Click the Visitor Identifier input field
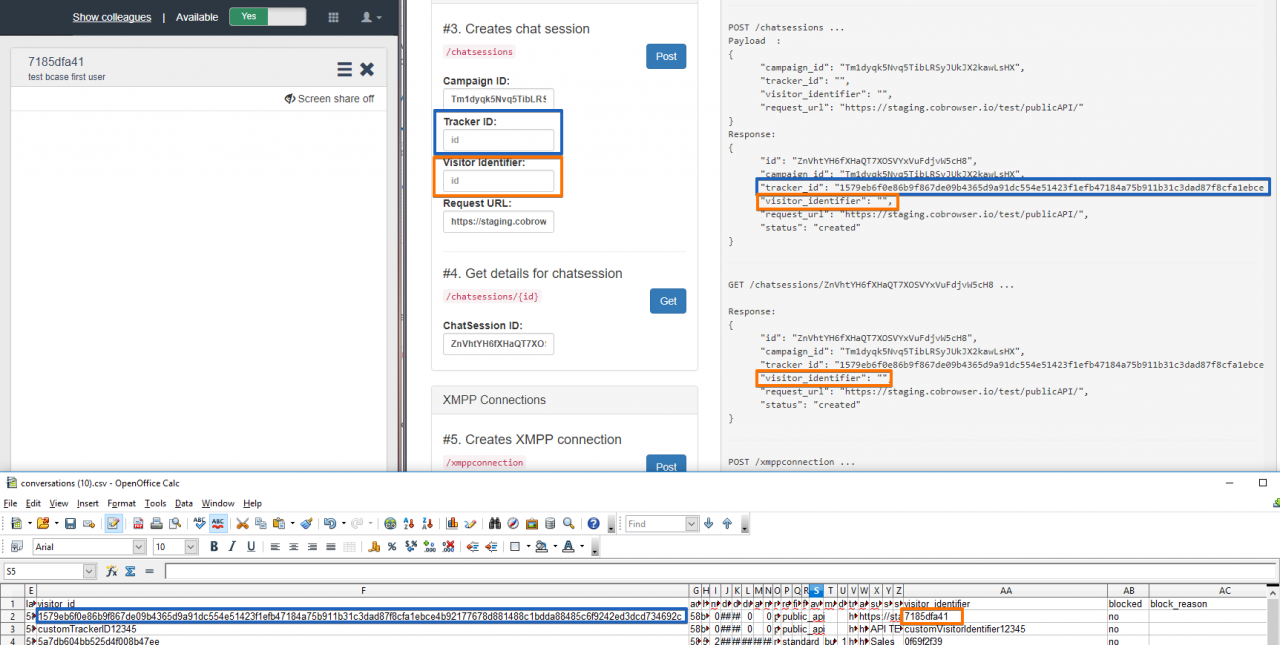 [498, 181]
